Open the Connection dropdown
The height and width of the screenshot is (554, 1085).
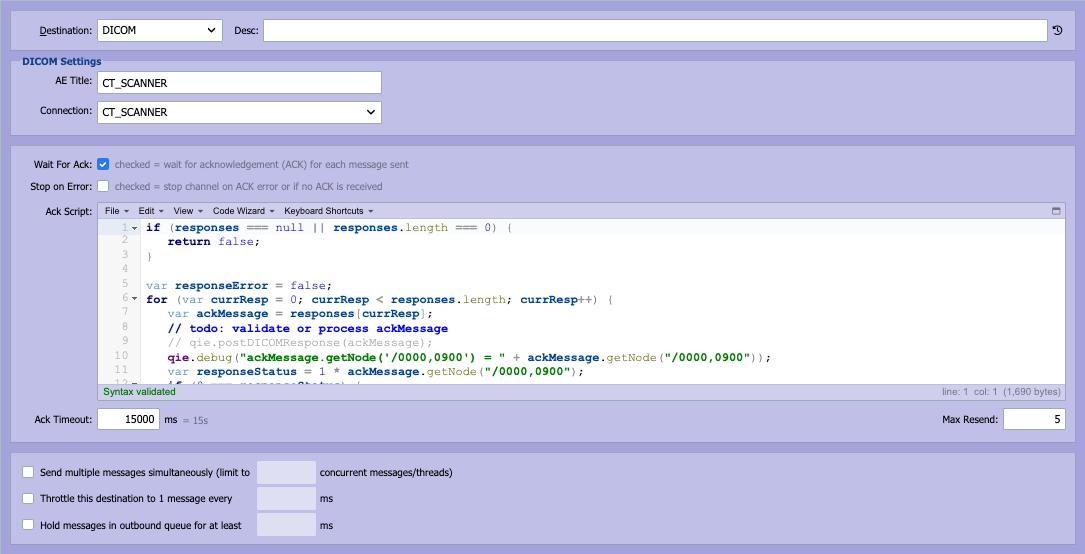239,112
